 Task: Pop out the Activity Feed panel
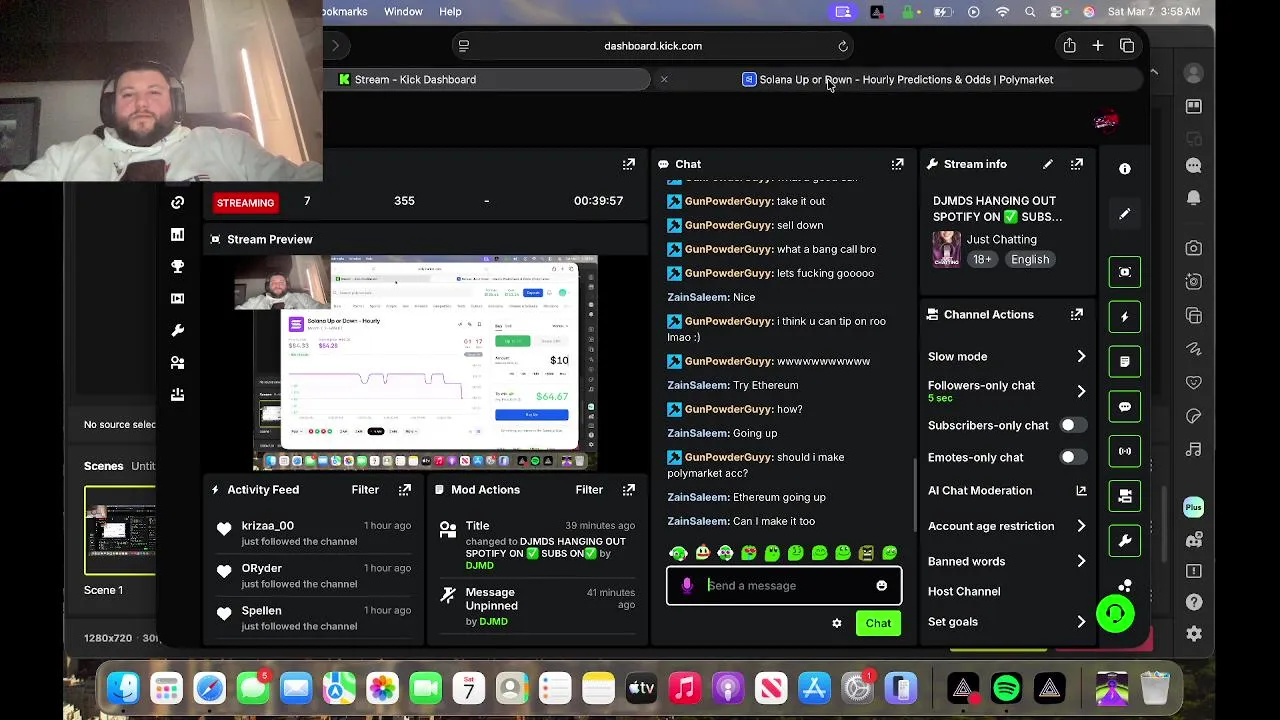tap(404, 490)
